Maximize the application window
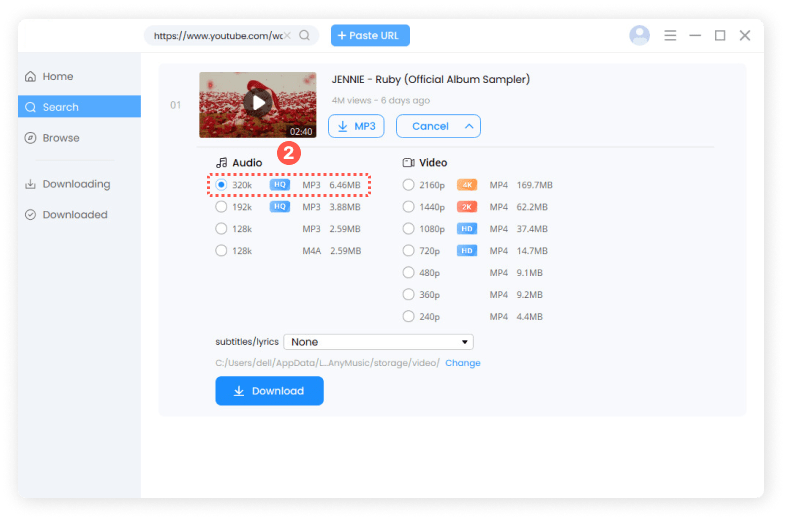Screen dimensions: 786x520 tap(720, 35)
